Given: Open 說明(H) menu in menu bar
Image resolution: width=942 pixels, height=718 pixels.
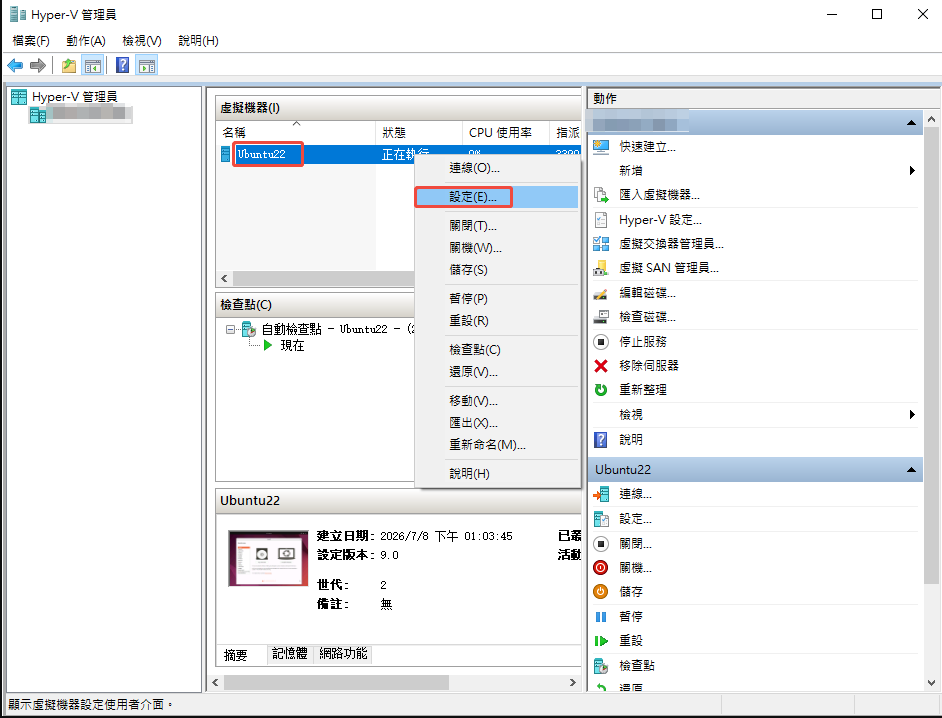Looking at the screenshot, I should (x=198, y=41).
